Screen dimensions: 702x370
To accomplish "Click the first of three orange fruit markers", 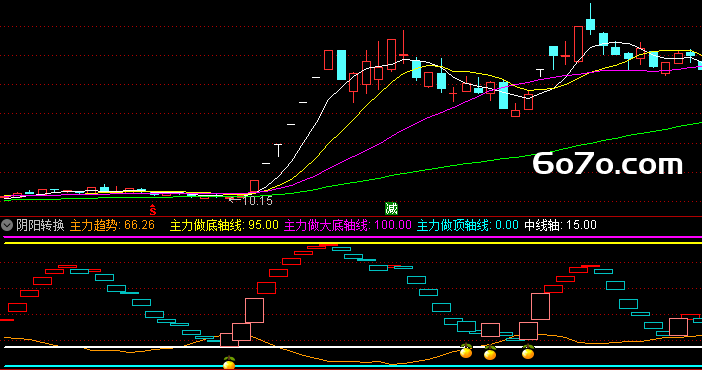I will [466, 351].
